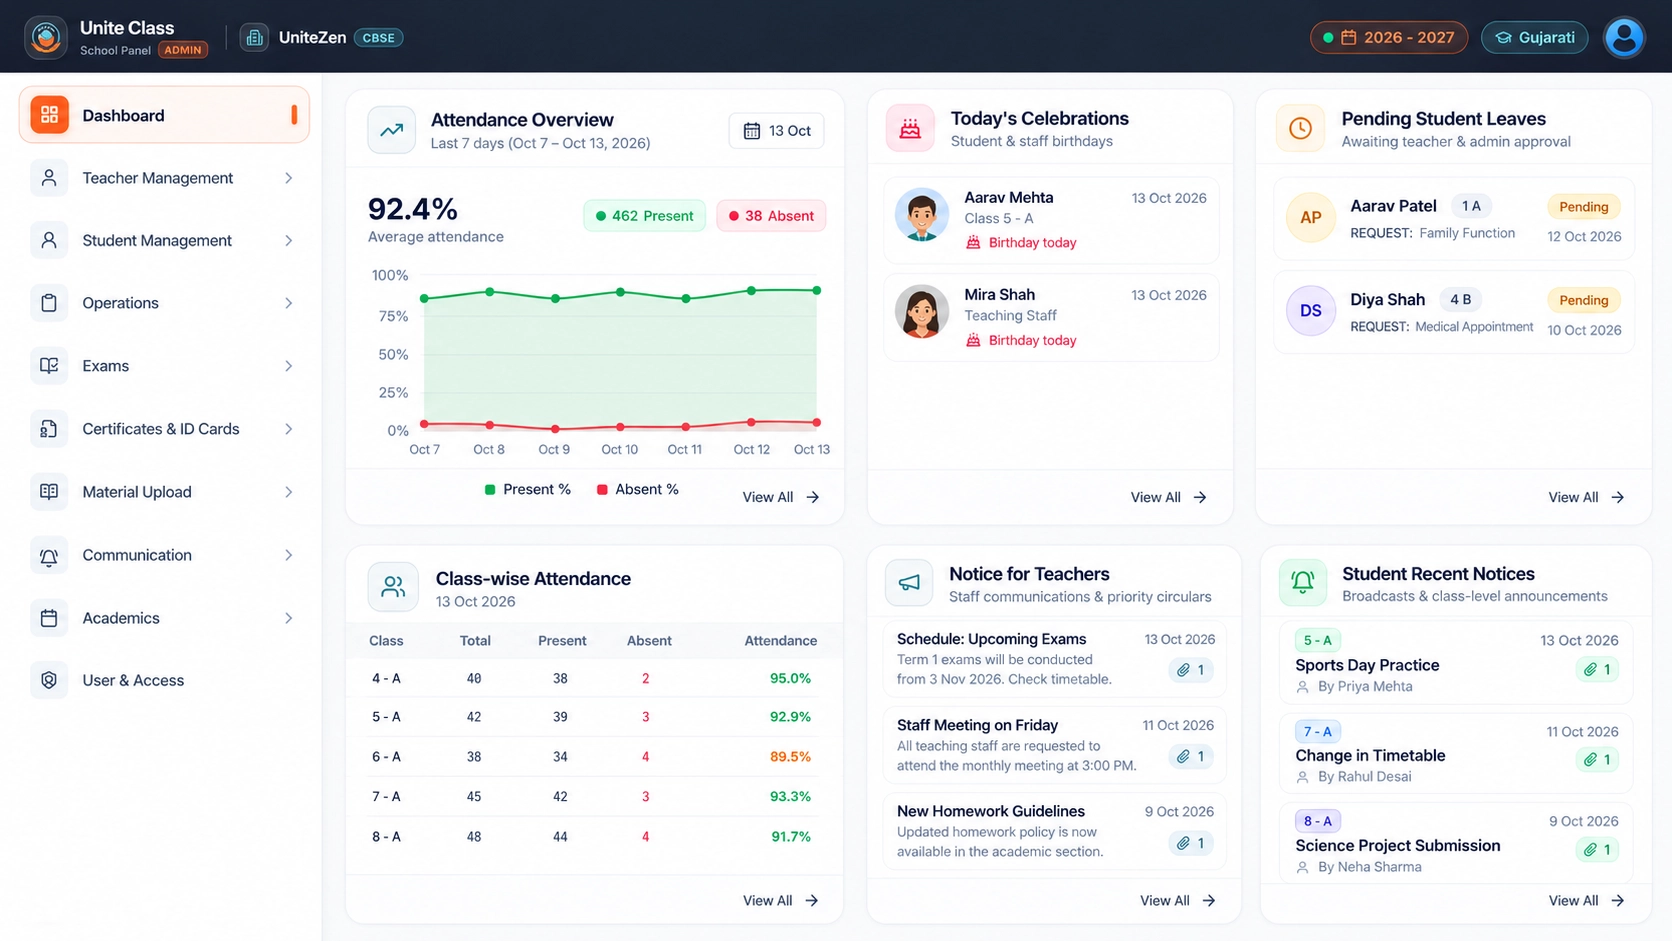Screen dimensions: 1672x941
Task: Click the Gujarati language button
Action: click(x=1534, y=38)
